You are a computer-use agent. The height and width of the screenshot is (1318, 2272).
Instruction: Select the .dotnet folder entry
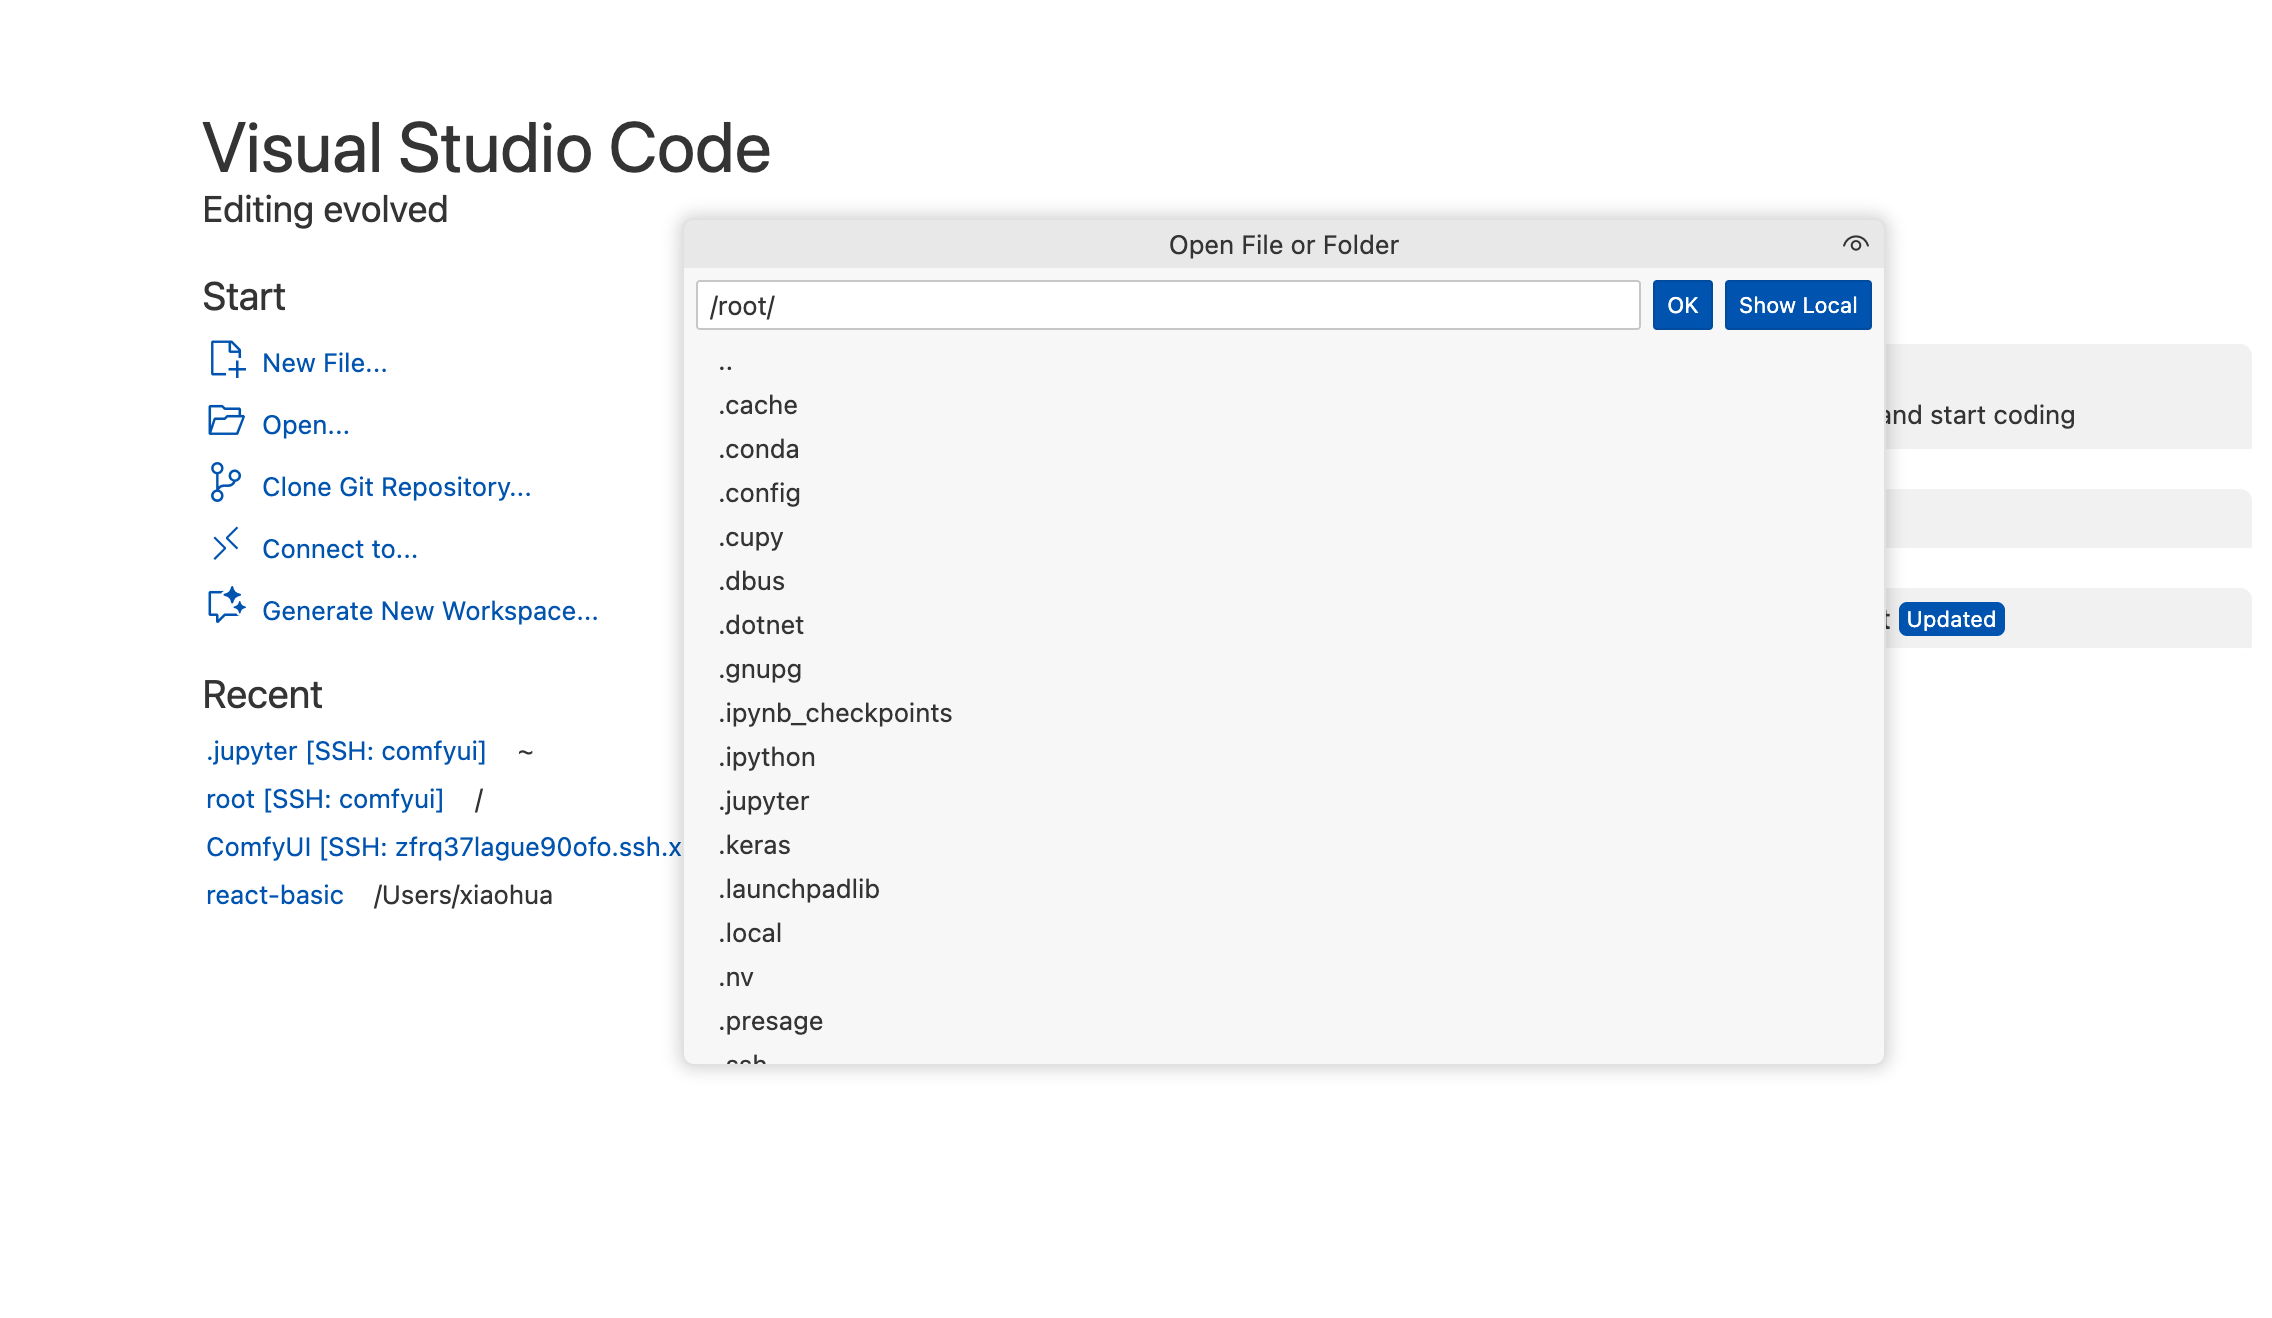click(x=1283, y=625)
